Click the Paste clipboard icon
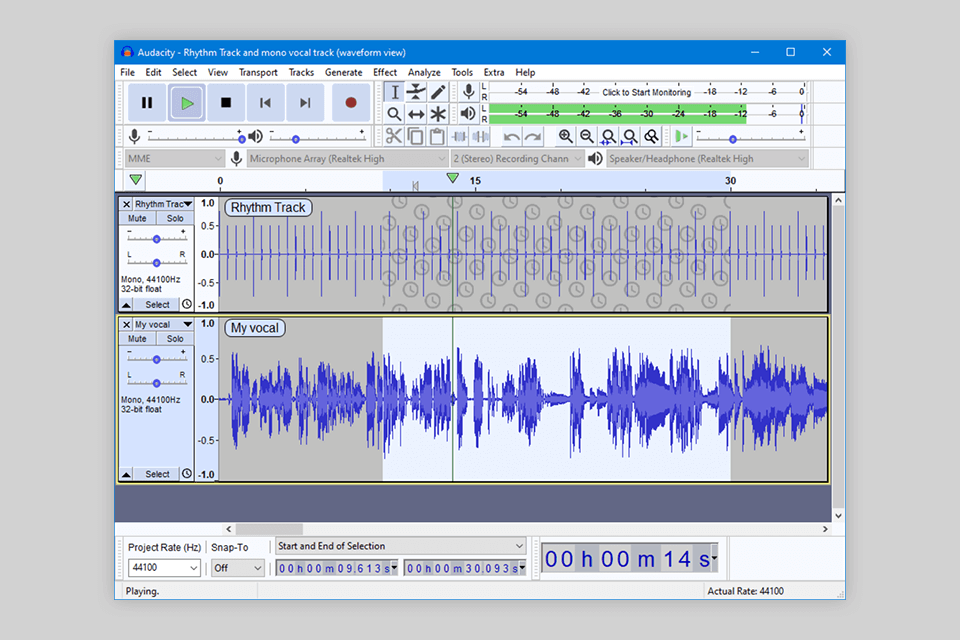 click(x=437, y=137)
